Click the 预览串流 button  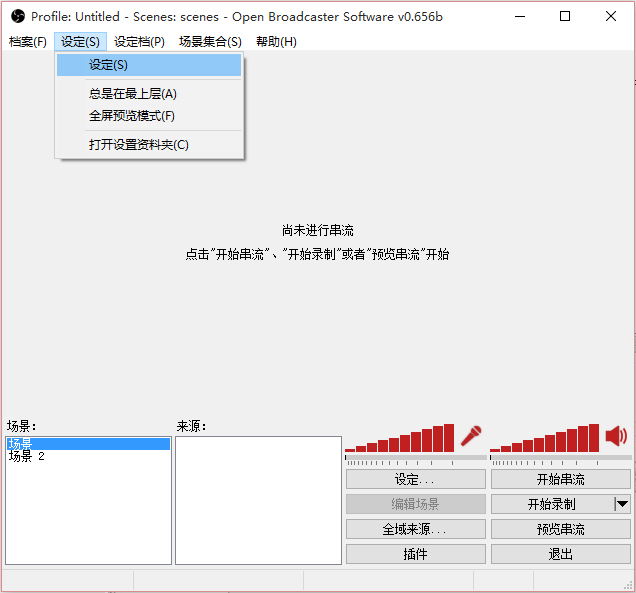point(561,529)
